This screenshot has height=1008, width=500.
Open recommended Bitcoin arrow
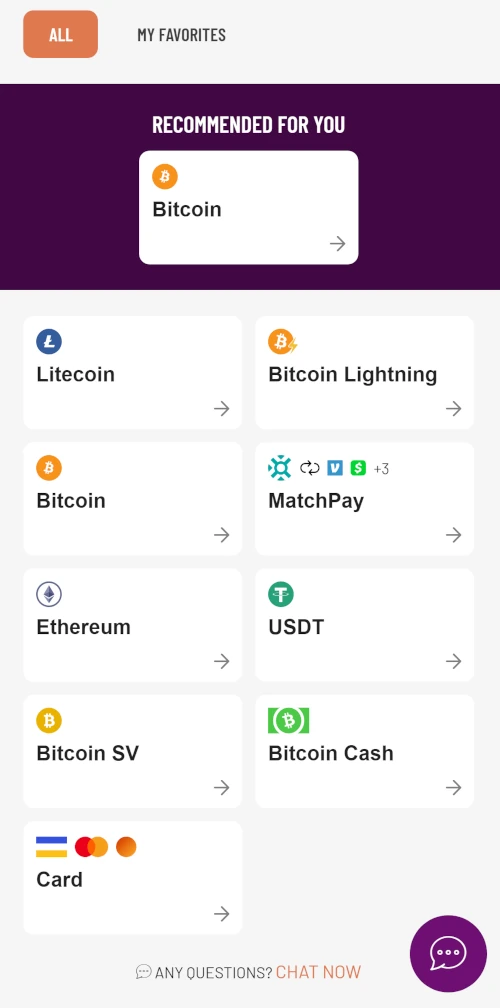[337, 244]
